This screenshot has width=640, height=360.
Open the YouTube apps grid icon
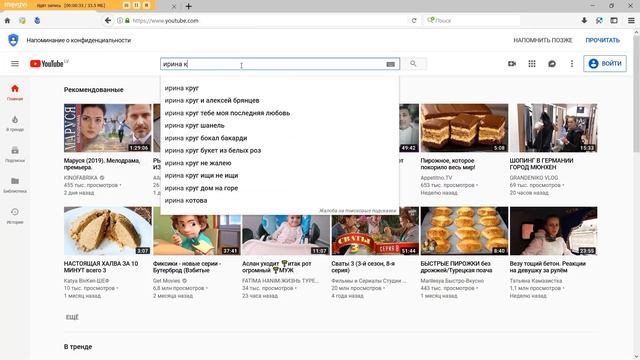(532, 64)
